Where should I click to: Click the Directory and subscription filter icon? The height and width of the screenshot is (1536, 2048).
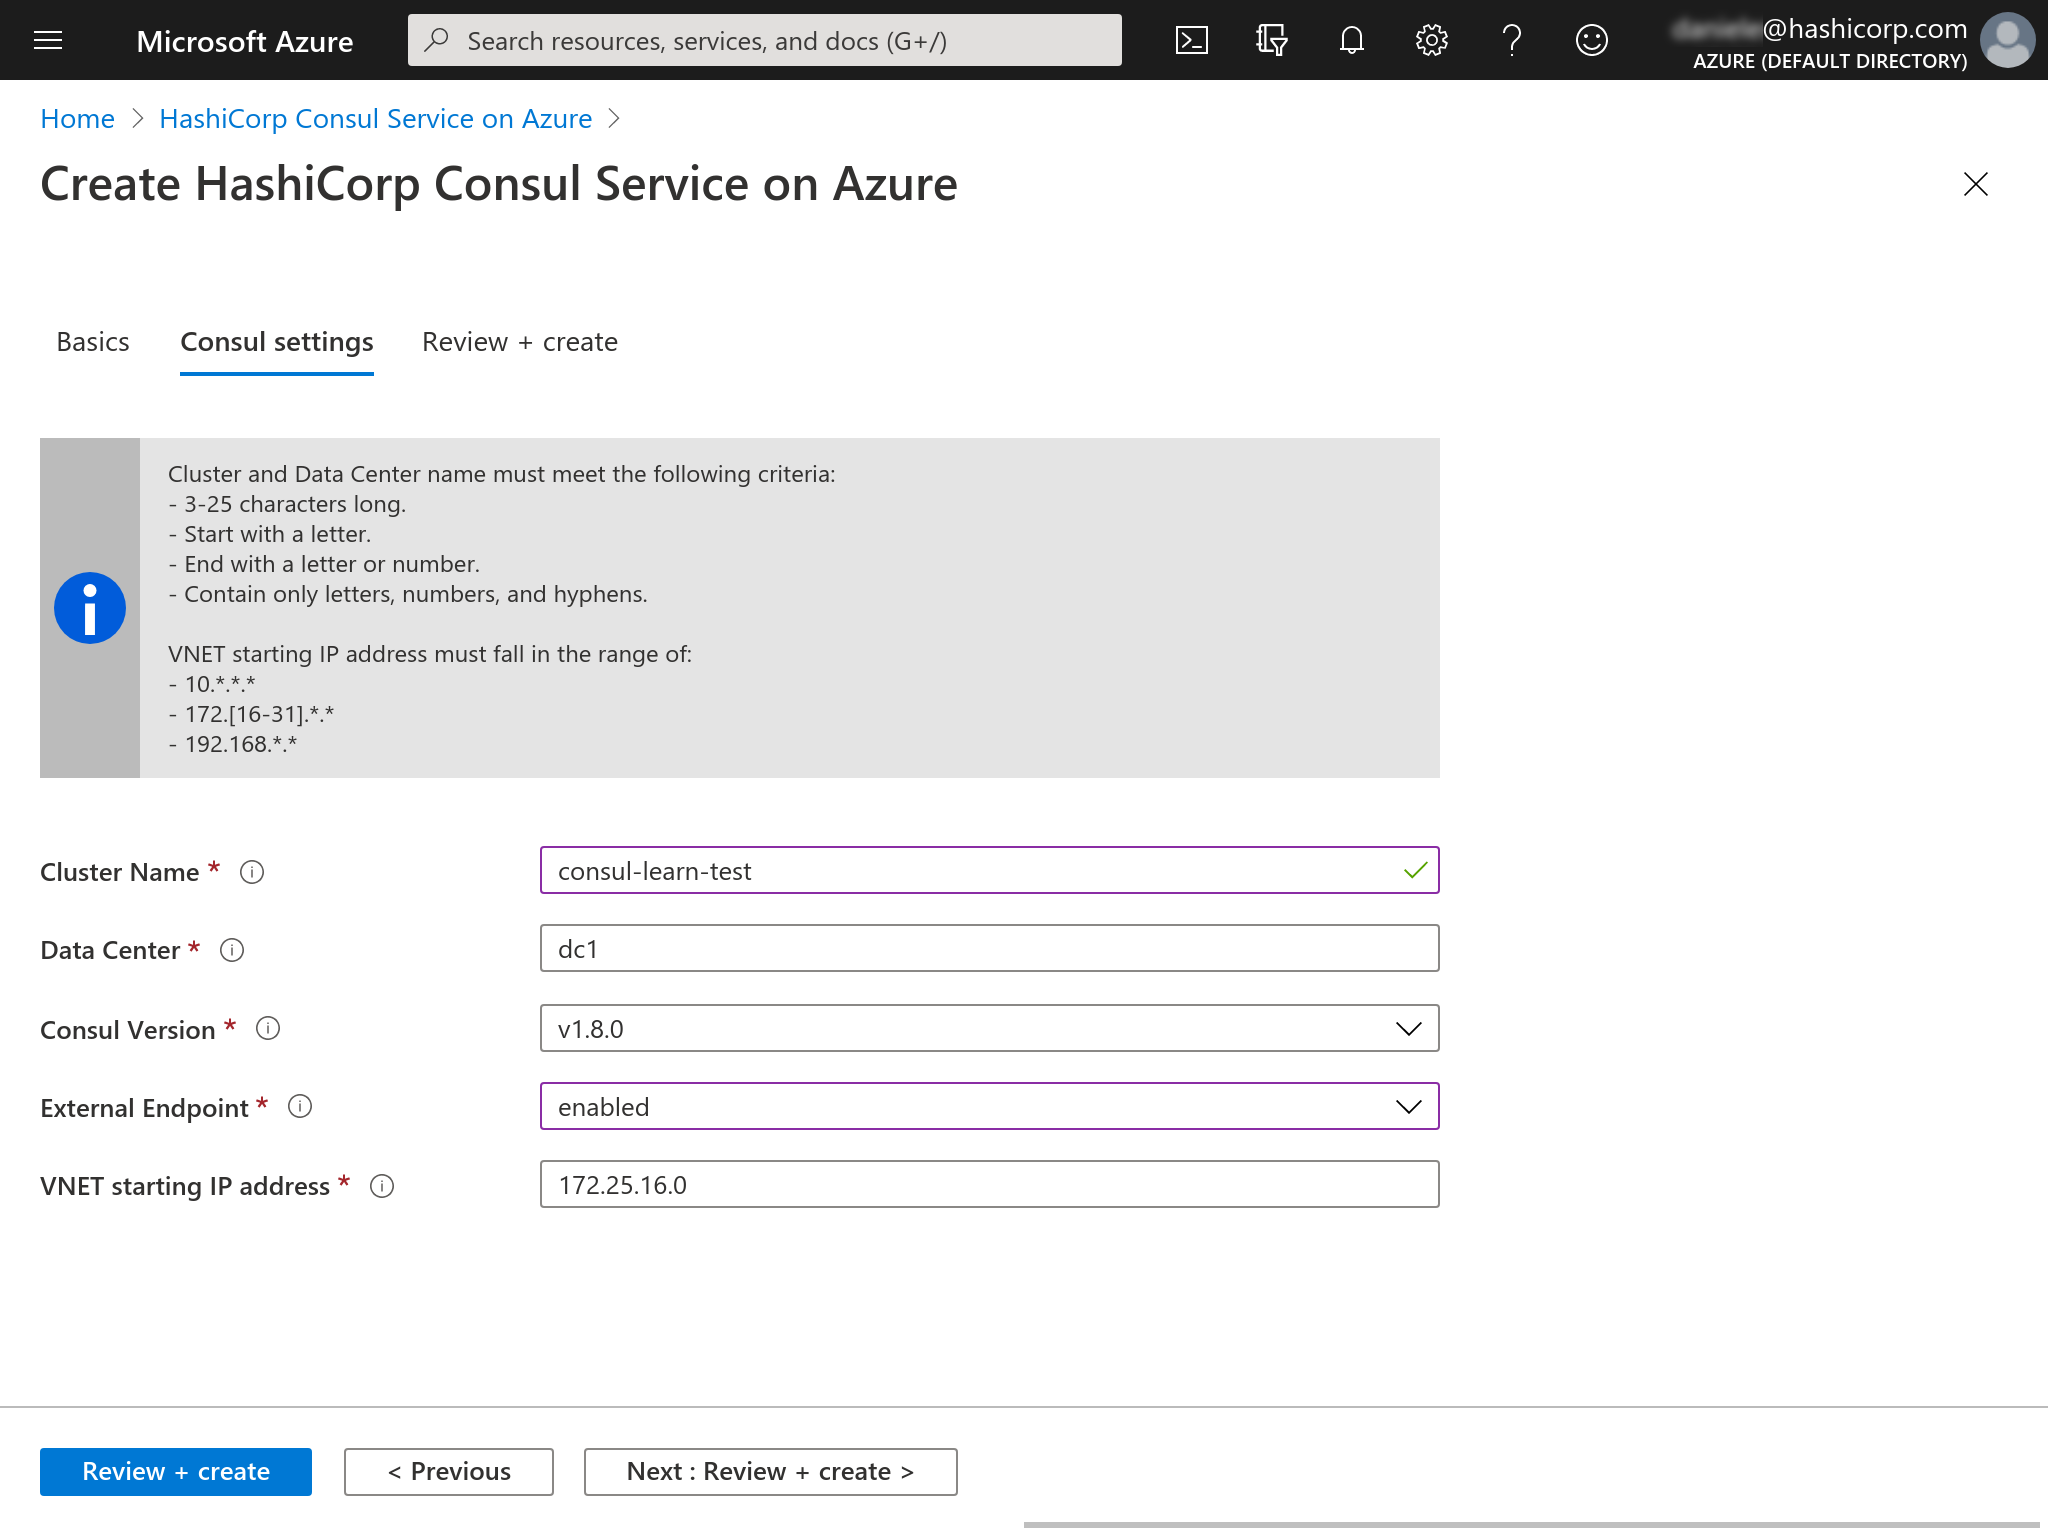pos(1271,40)
